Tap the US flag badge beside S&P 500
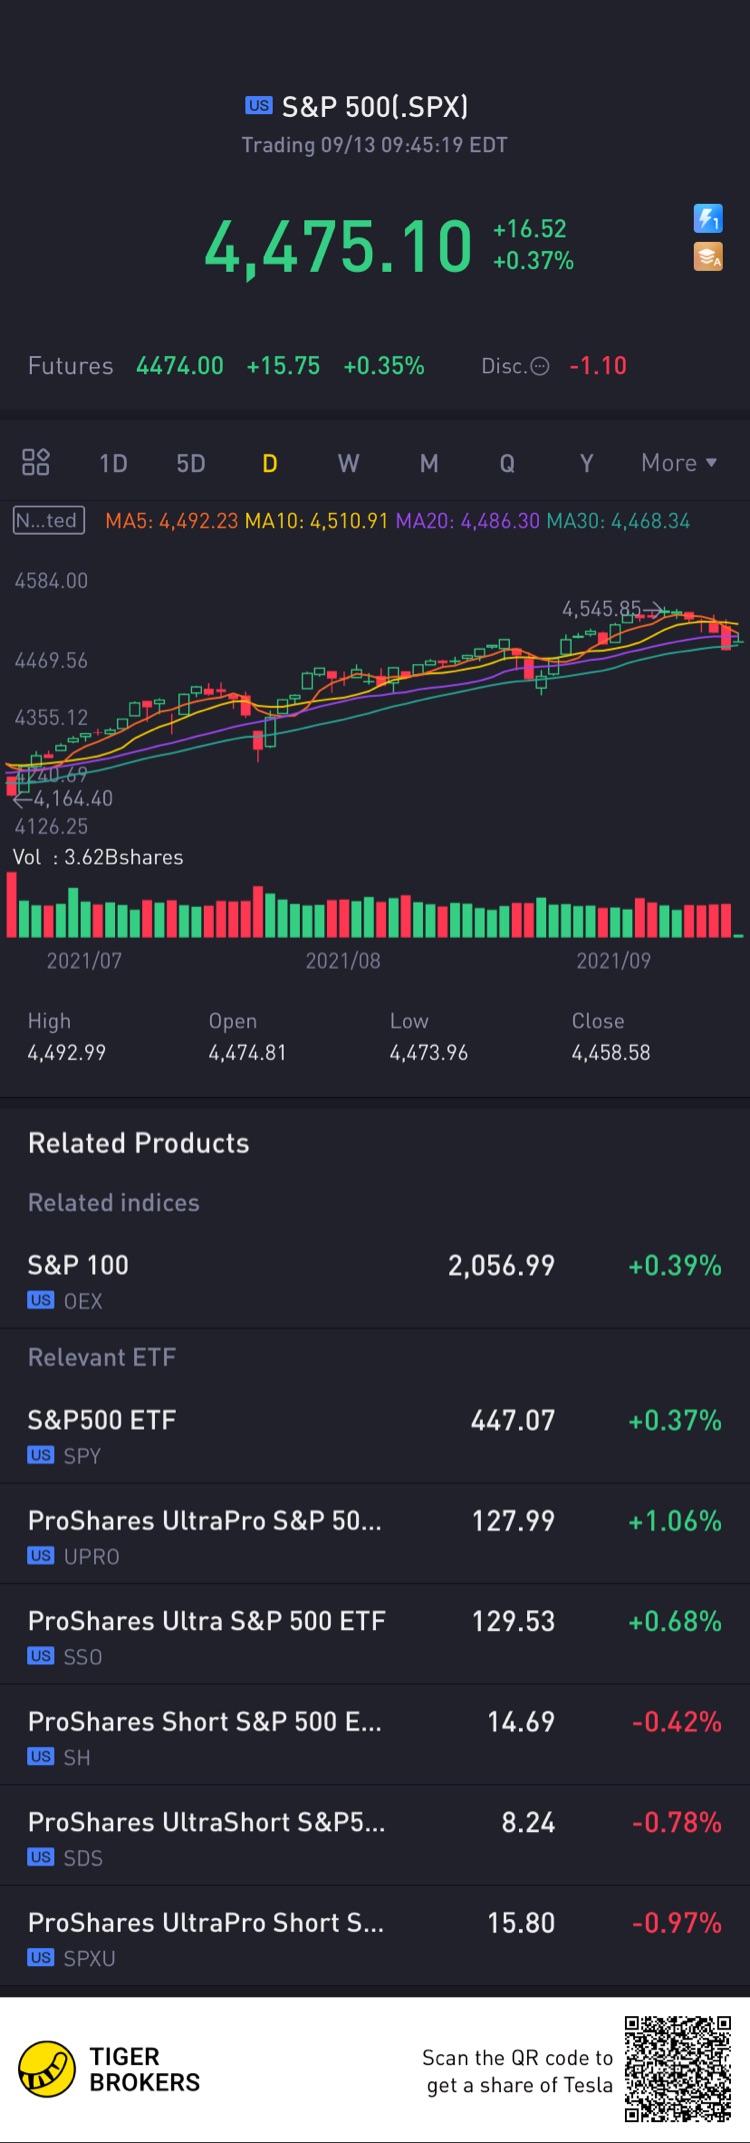 click(259, 105)
